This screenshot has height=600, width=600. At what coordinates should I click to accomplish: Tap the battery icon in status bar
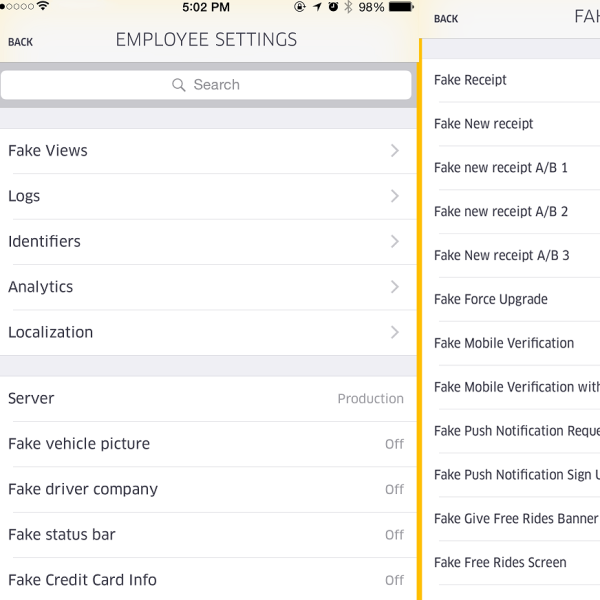pyautogui.click(x=401, y=7)
